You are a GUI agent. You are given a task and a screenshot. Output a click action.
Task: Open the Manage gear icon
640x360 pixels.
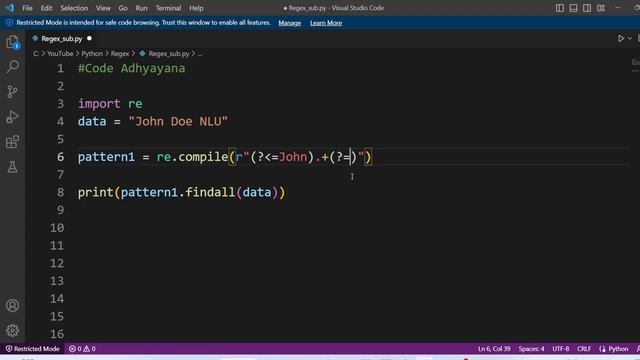click(13, 330)
